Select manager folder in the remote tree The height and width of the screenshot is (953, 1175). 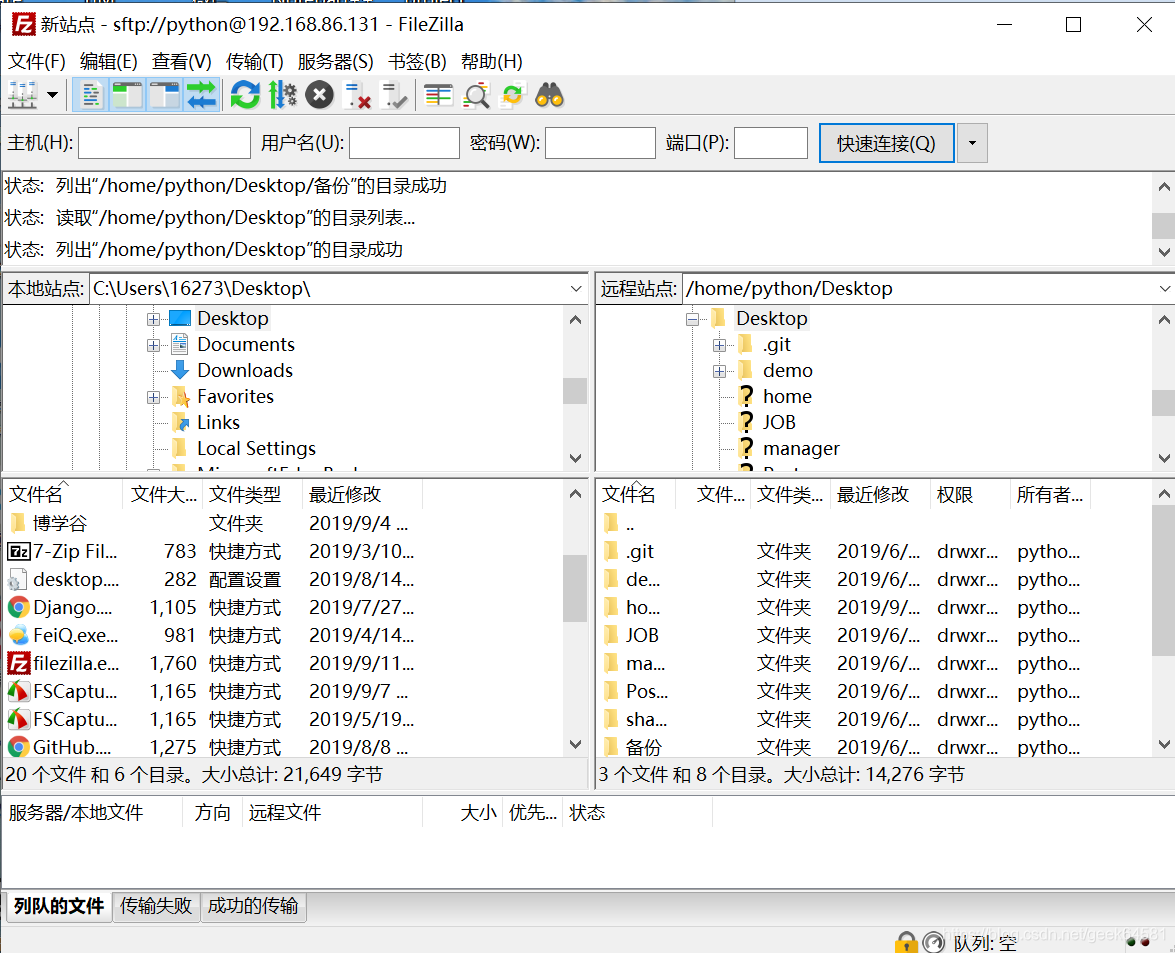(x=801, y=448)
